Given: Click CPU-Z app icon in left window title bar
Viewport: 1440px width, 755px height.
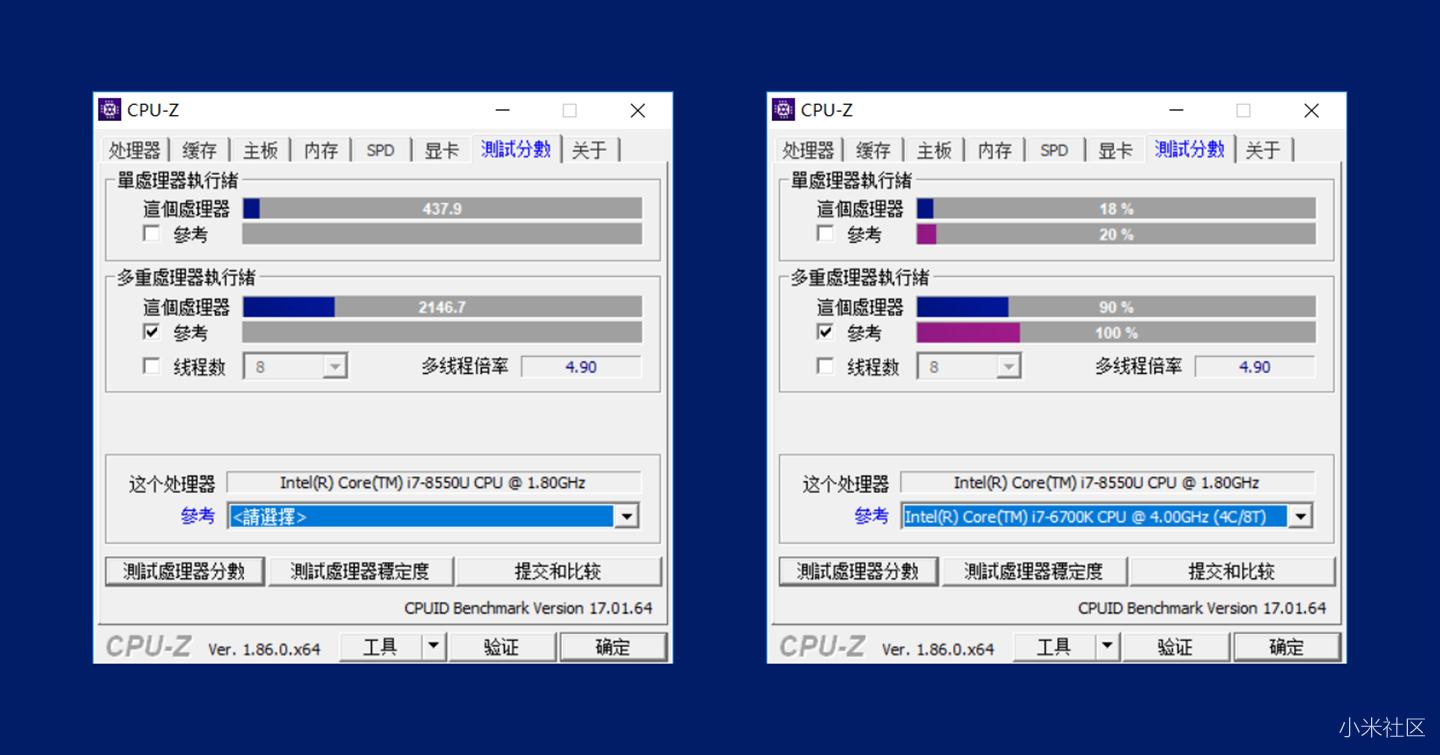Looking at the screenshot, I should (110, 110).
